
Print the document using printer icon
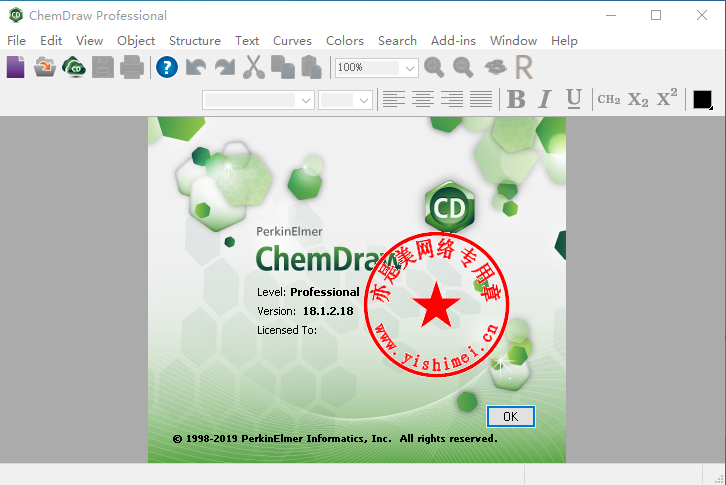(132, 67)
